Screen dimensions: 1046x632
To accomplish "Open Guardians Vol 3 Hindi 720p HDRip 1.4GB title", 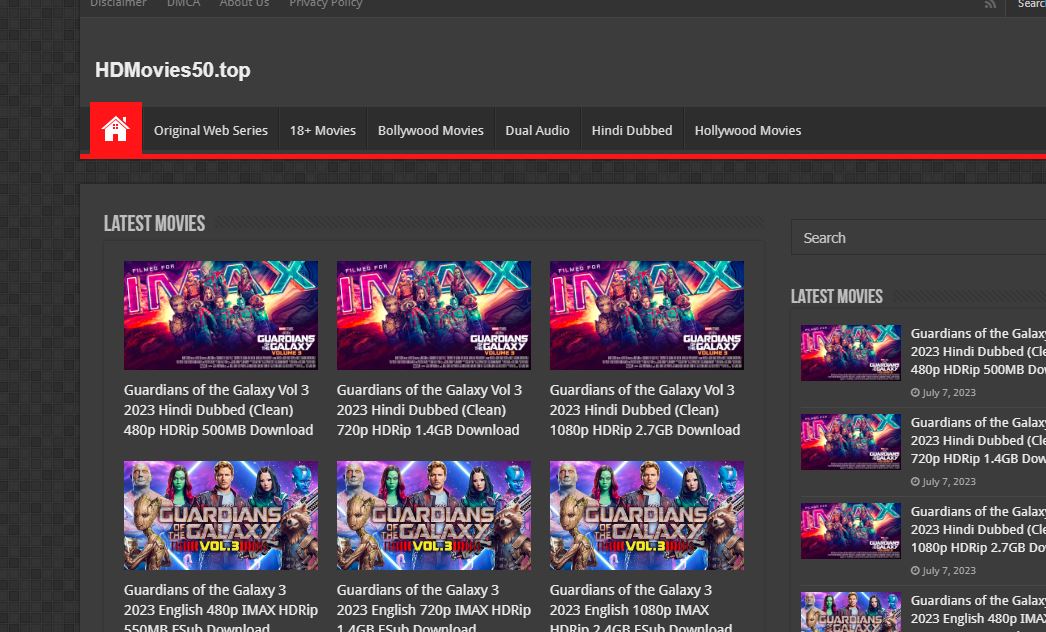I will pos(429,410).
